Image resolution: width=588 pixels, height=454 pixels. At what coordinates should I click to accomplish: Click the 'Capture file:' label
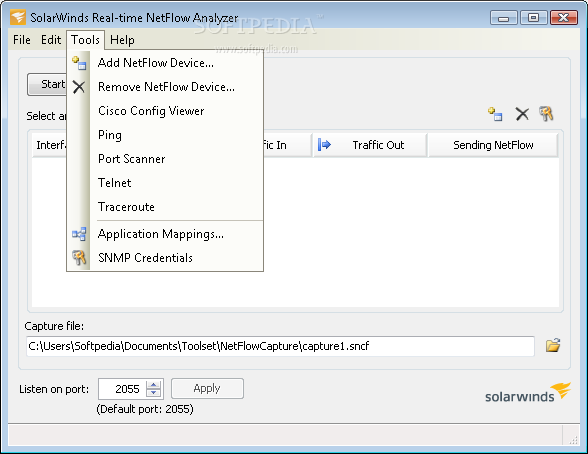point(54,326)
